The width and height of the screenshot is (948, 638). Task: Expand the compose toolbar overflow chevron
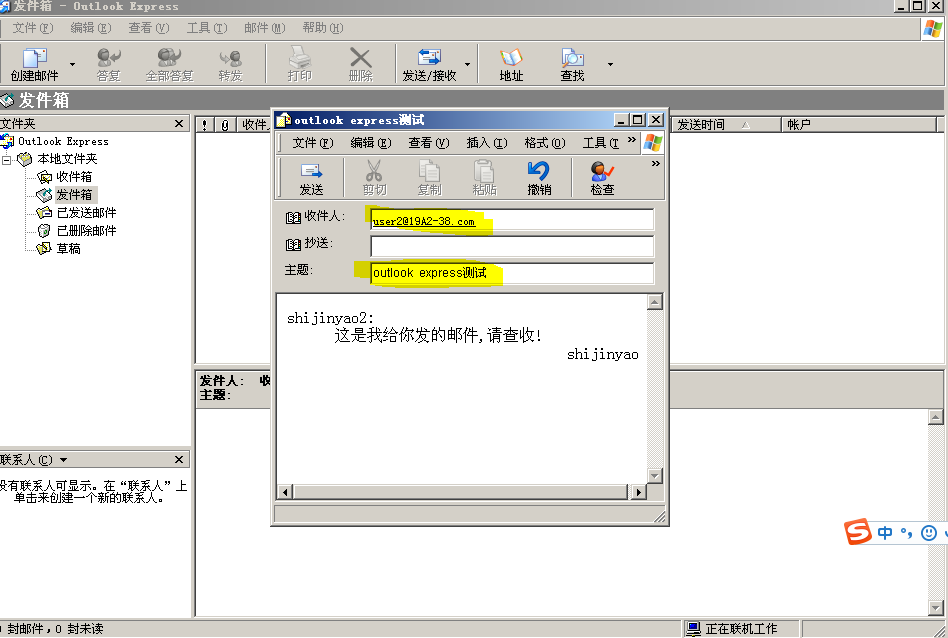[655, 164]
